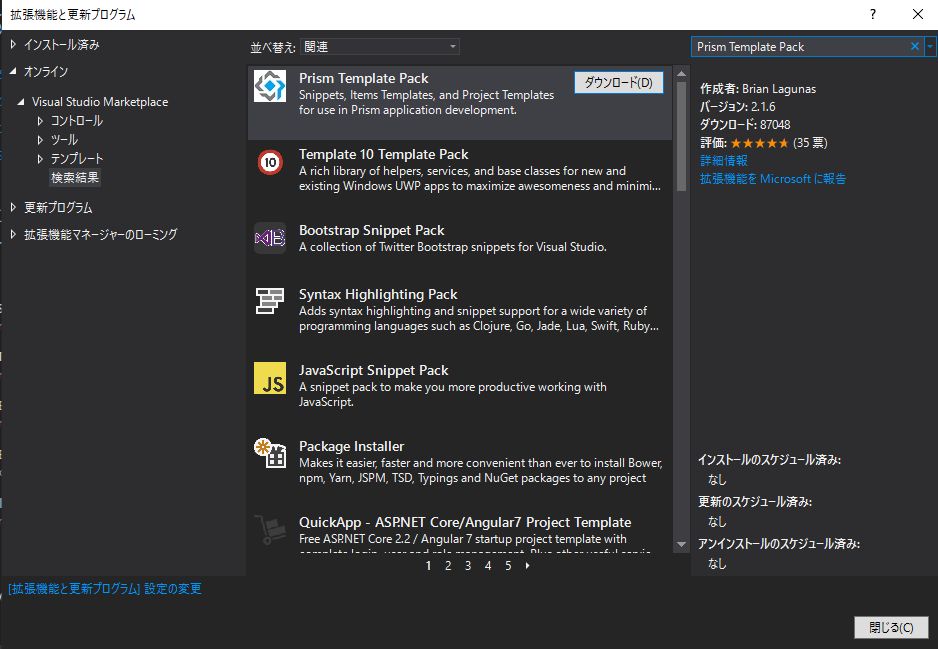Click 拡張機能を Microsoft に報告 link
Viewport: 938px width, 649px height.
pos(773,178)
